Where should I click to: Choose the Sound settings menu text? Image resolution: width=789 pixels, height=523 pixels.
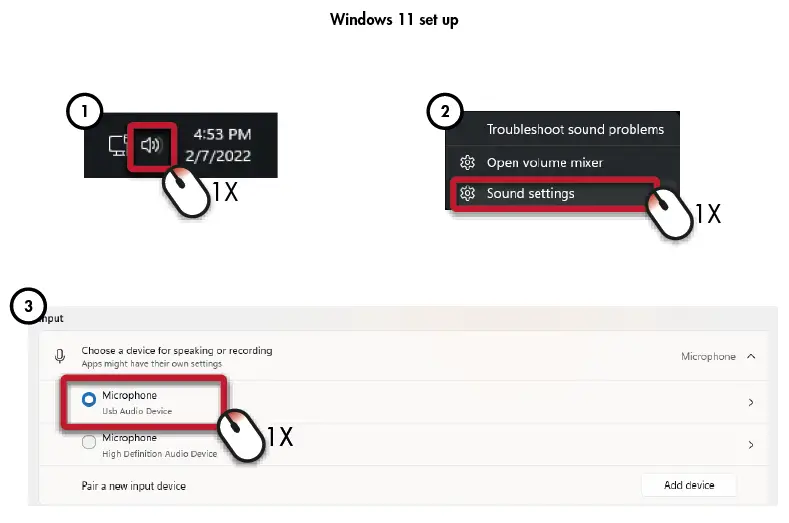pos(530,193)
